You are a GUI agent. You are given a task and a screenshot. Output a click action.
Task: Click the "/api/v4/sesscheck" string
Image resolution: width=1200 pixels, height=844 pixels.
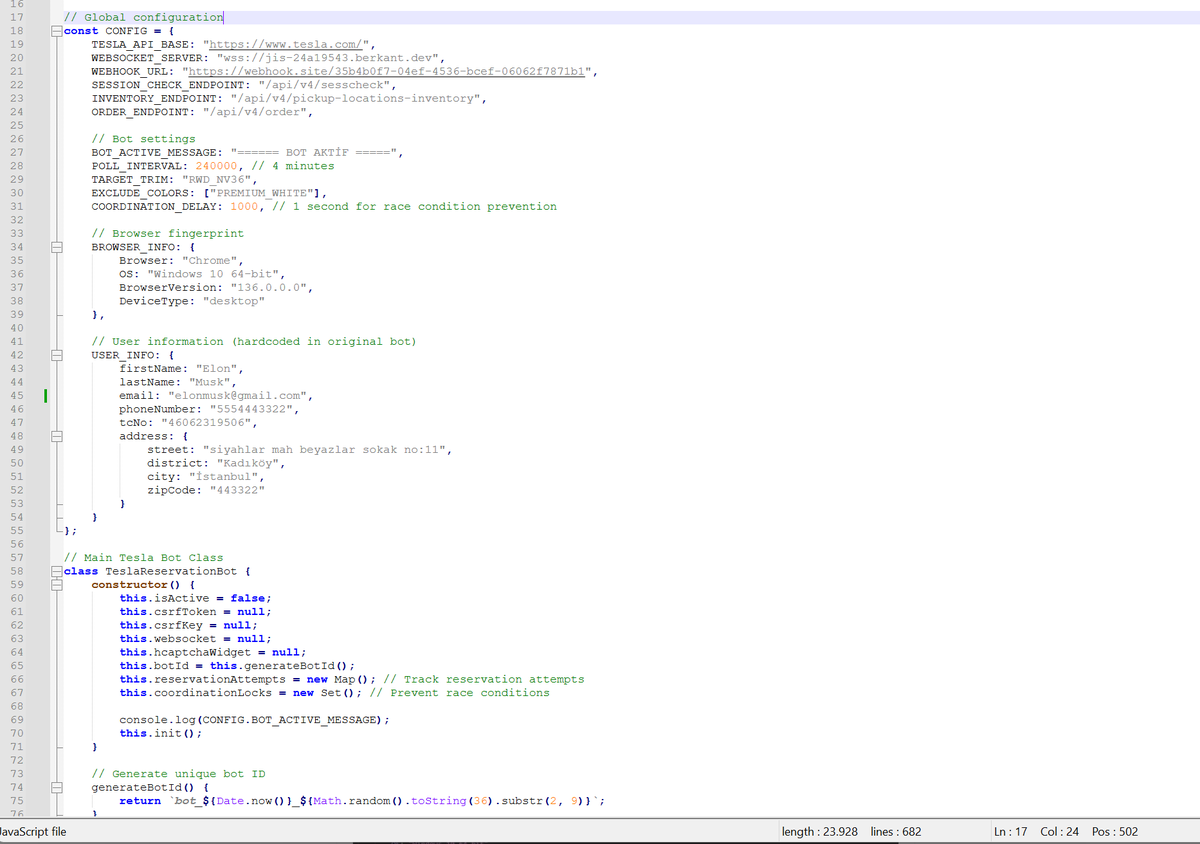tap(327, 85)
